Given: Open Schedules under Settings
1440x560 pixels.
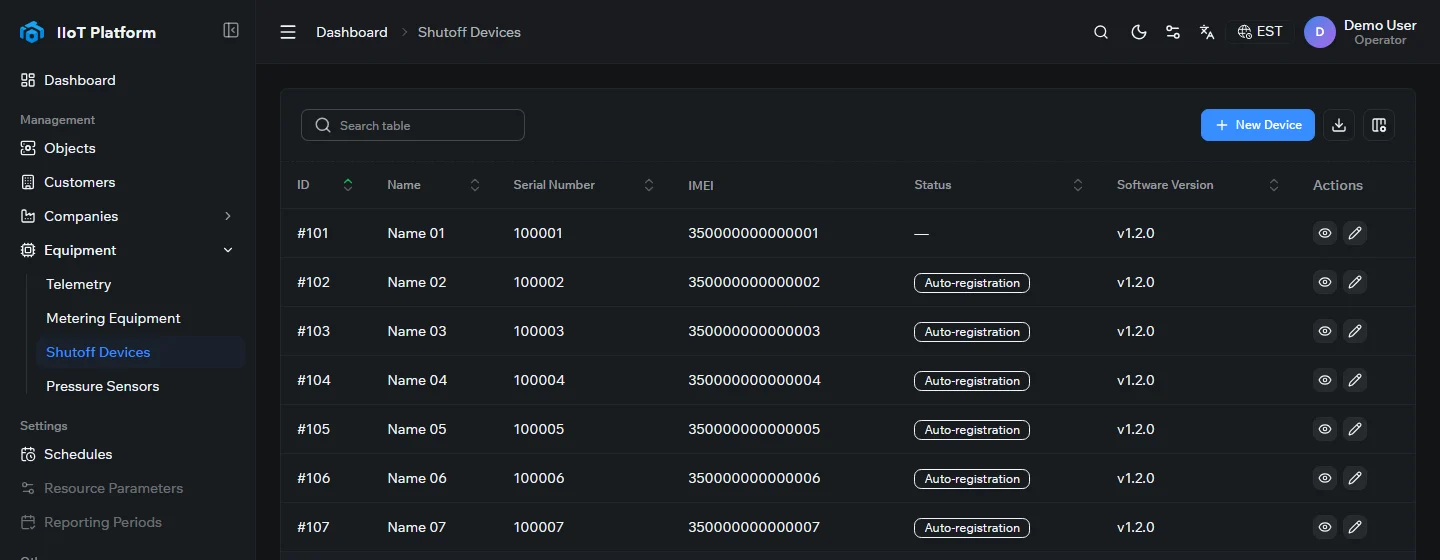Looking at the screenshot, I should coord(128,454).
